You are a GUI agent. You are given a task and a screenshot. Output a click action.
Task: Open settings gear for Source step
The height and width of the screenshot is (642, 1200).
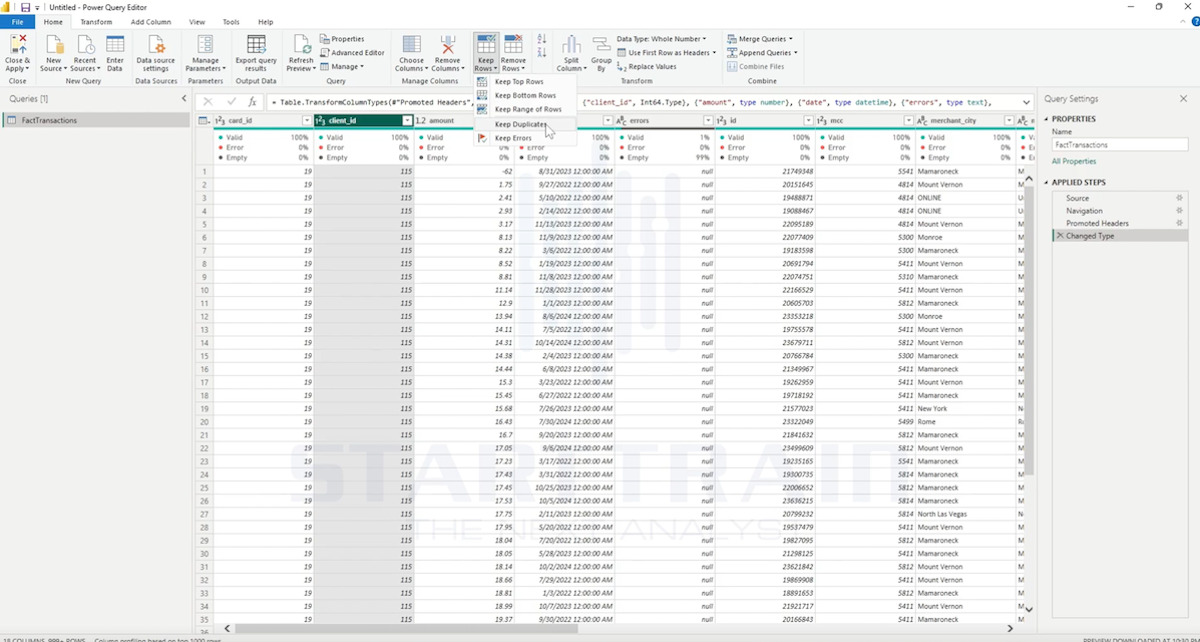click(x=1179, y=198)
